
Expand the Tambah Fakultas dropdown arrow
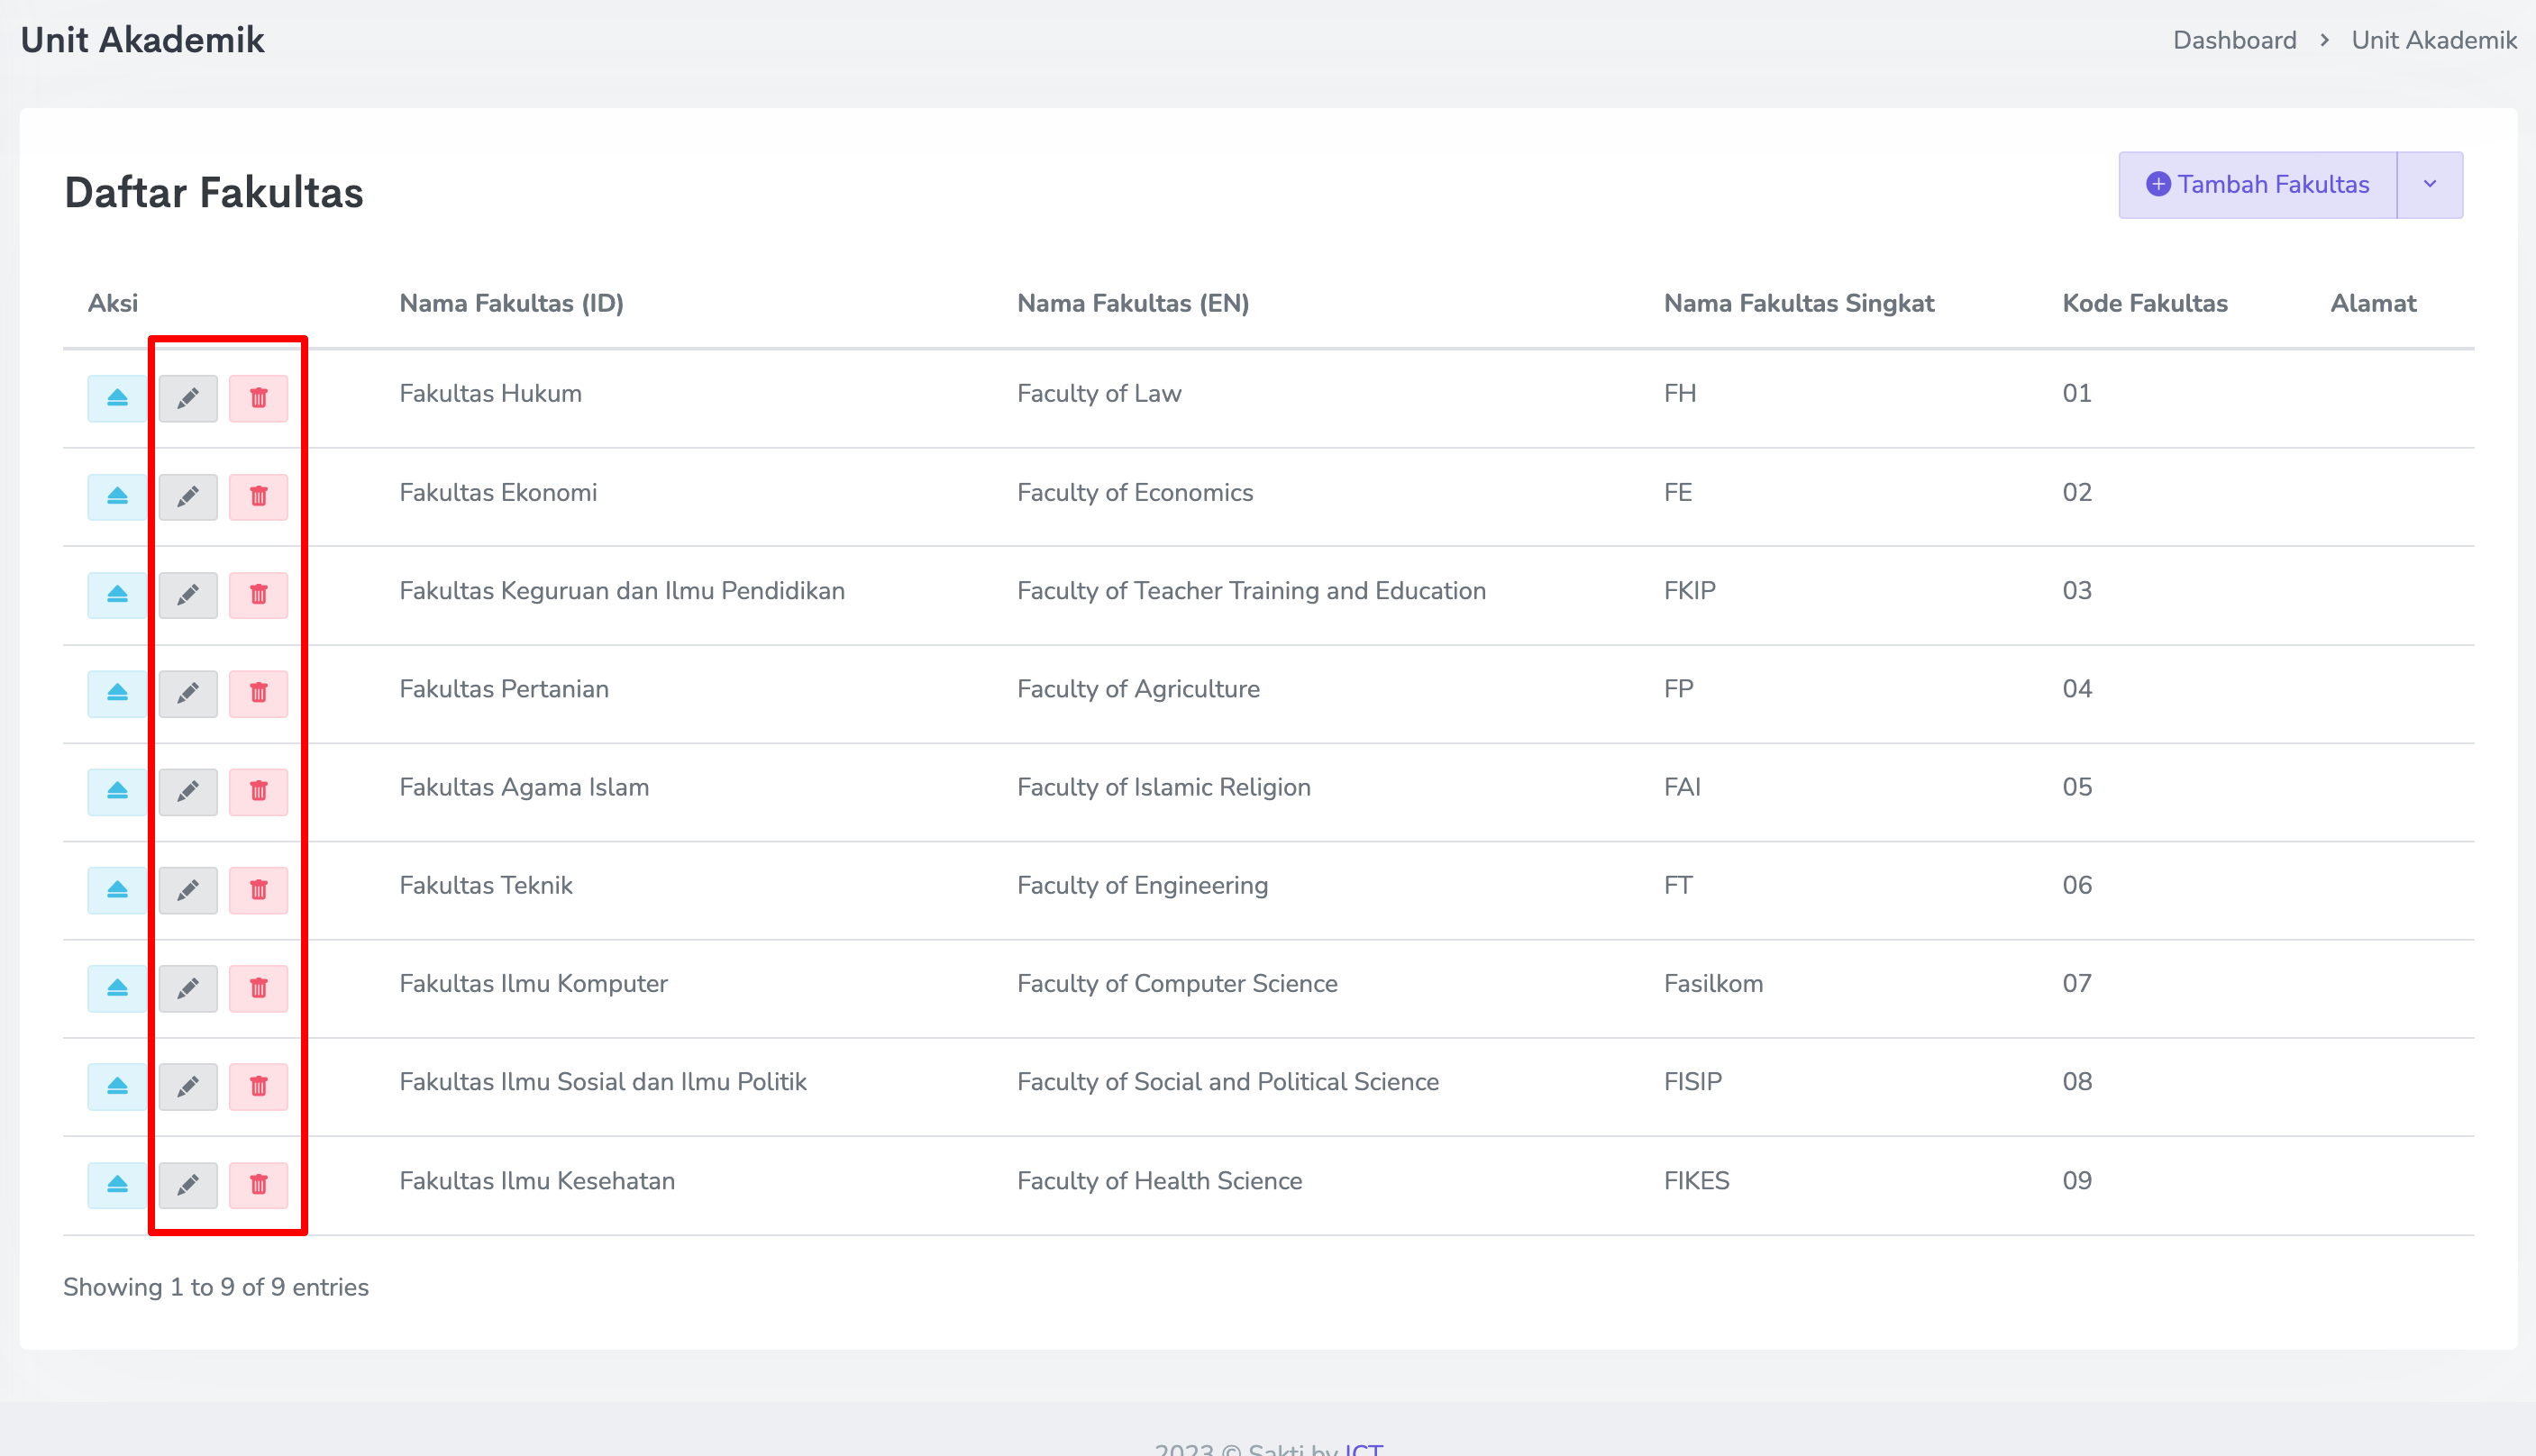(2429, 184)
